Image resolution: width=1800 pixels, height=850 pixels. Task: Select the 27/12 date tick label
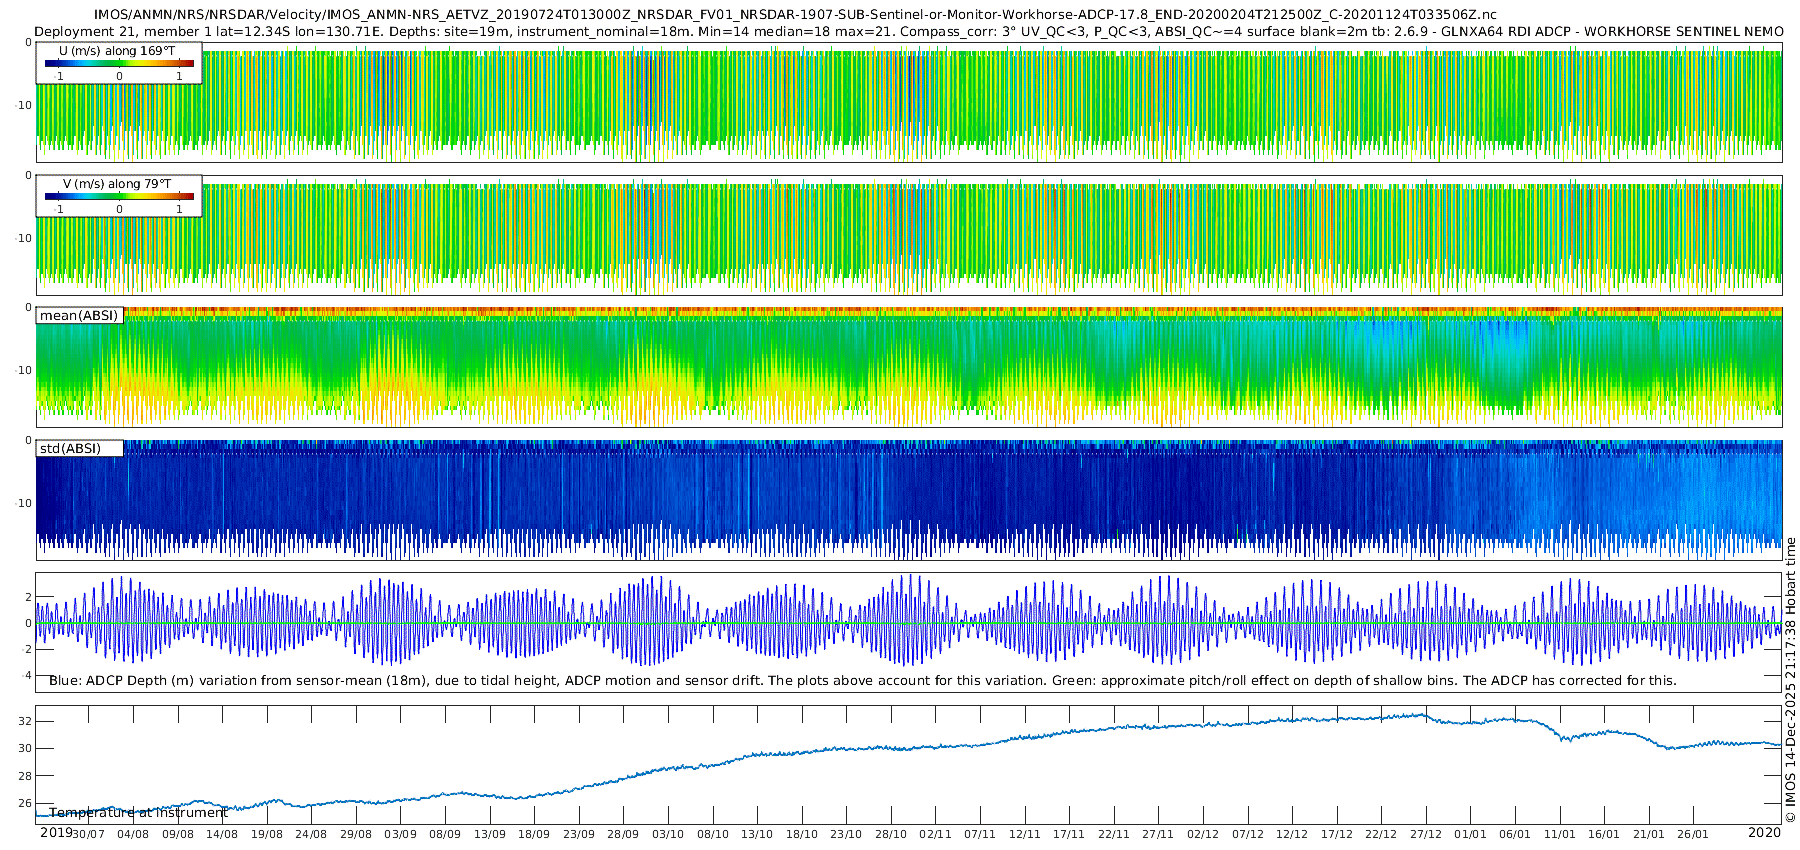[1426, 834]
